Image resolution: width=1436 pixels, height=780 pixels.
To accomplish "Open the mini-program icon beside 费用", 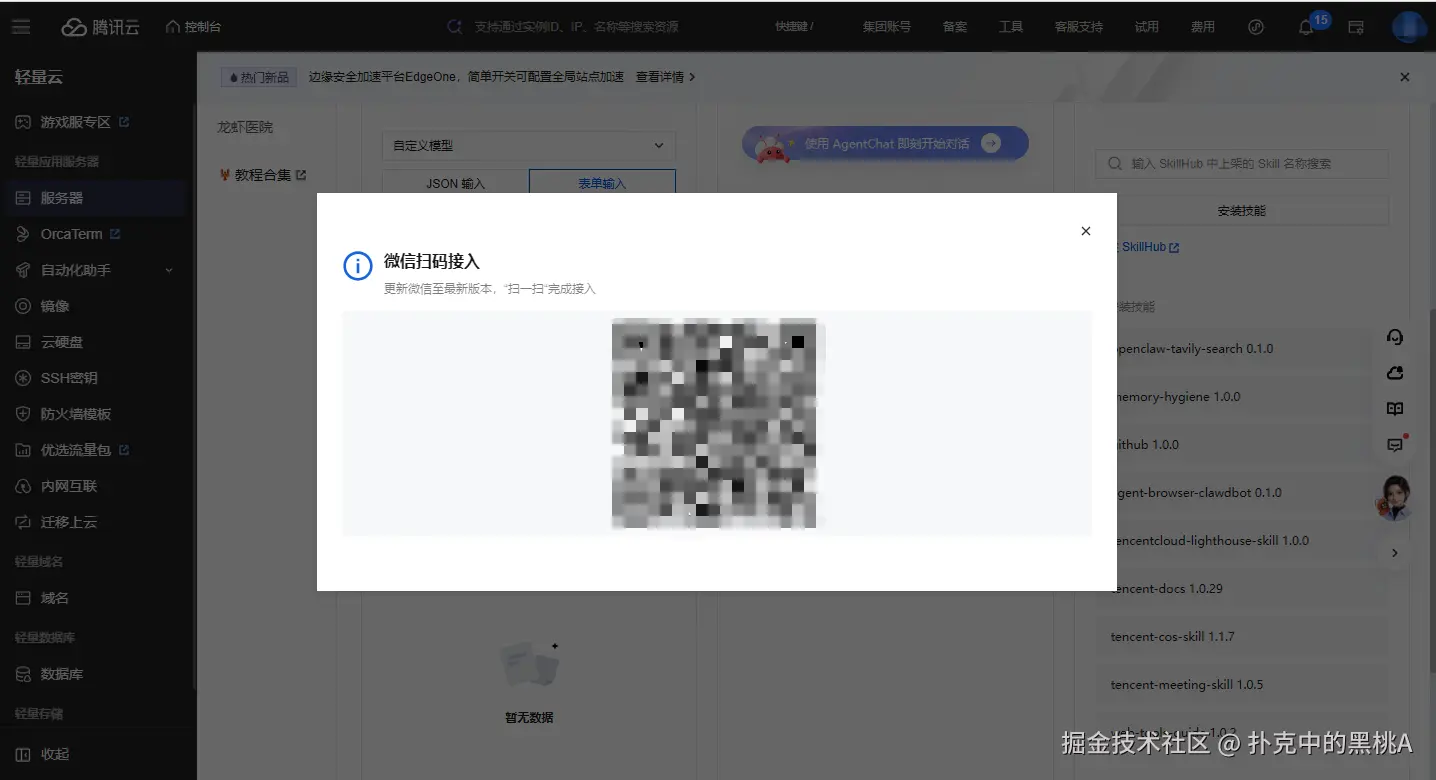I will coord(1257,27).
